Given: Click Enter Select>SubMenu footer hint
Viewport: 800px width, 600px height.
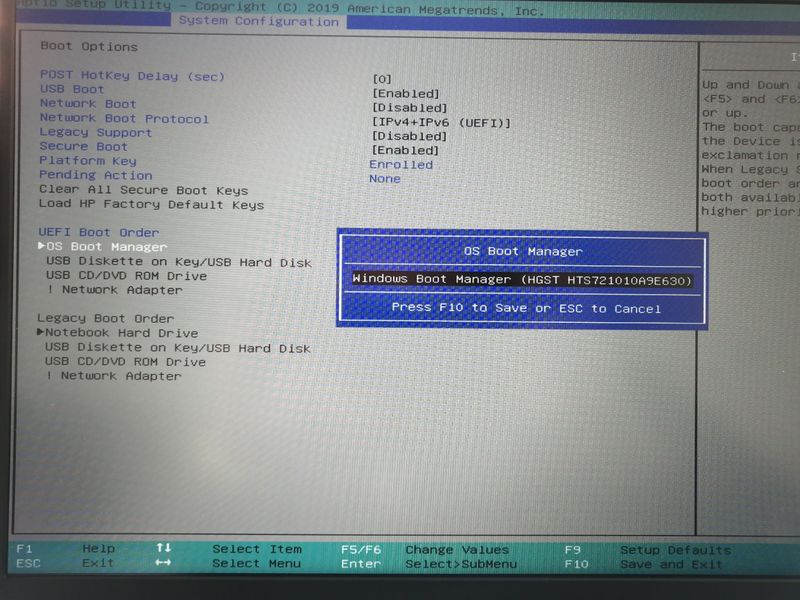Looking at the screenshot, I should [x=429, y=564].
